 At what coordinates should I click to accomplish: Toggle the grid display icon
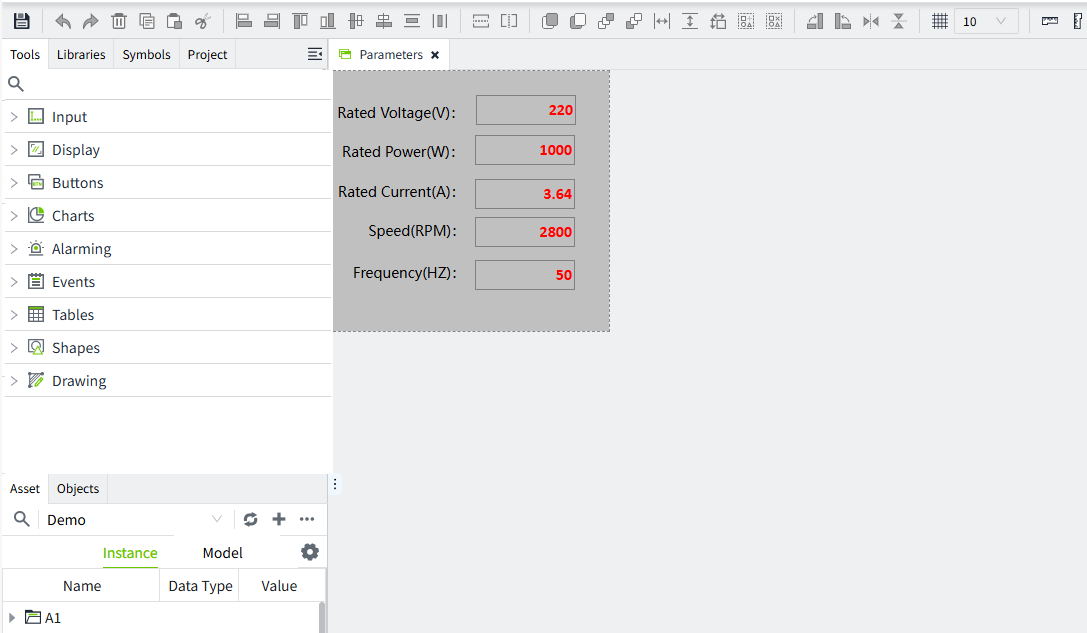click(x=939, y=21)
